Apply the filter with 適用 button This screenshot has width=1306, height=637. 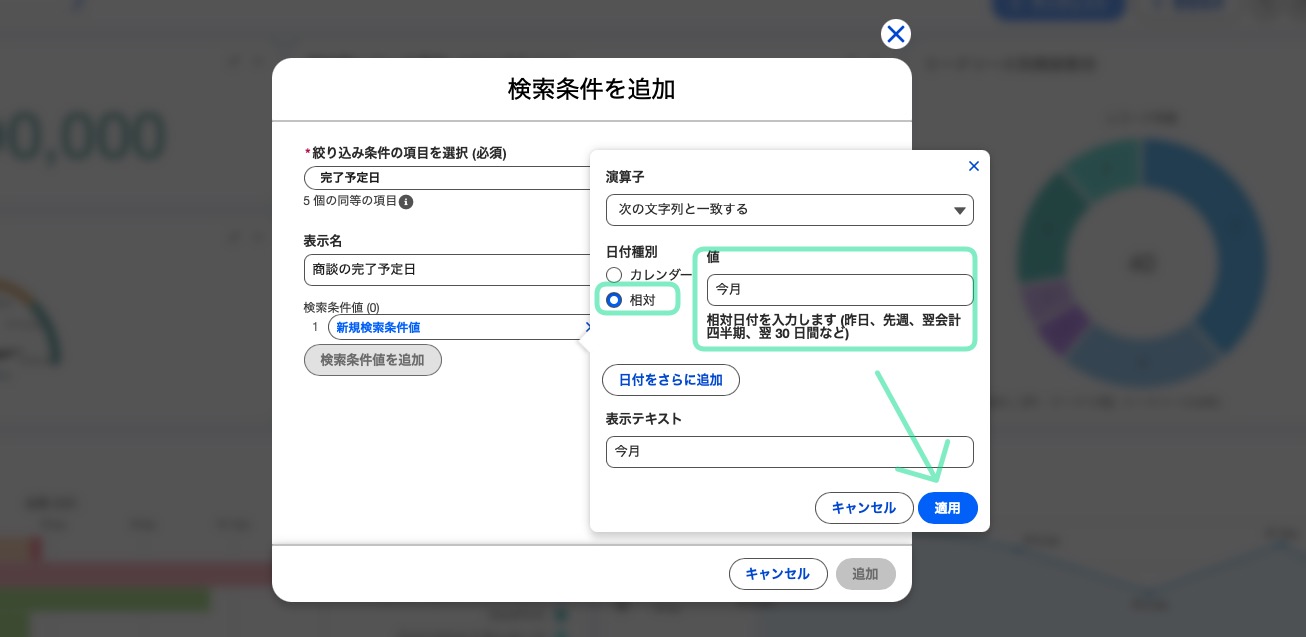click(x=948, y=508)
